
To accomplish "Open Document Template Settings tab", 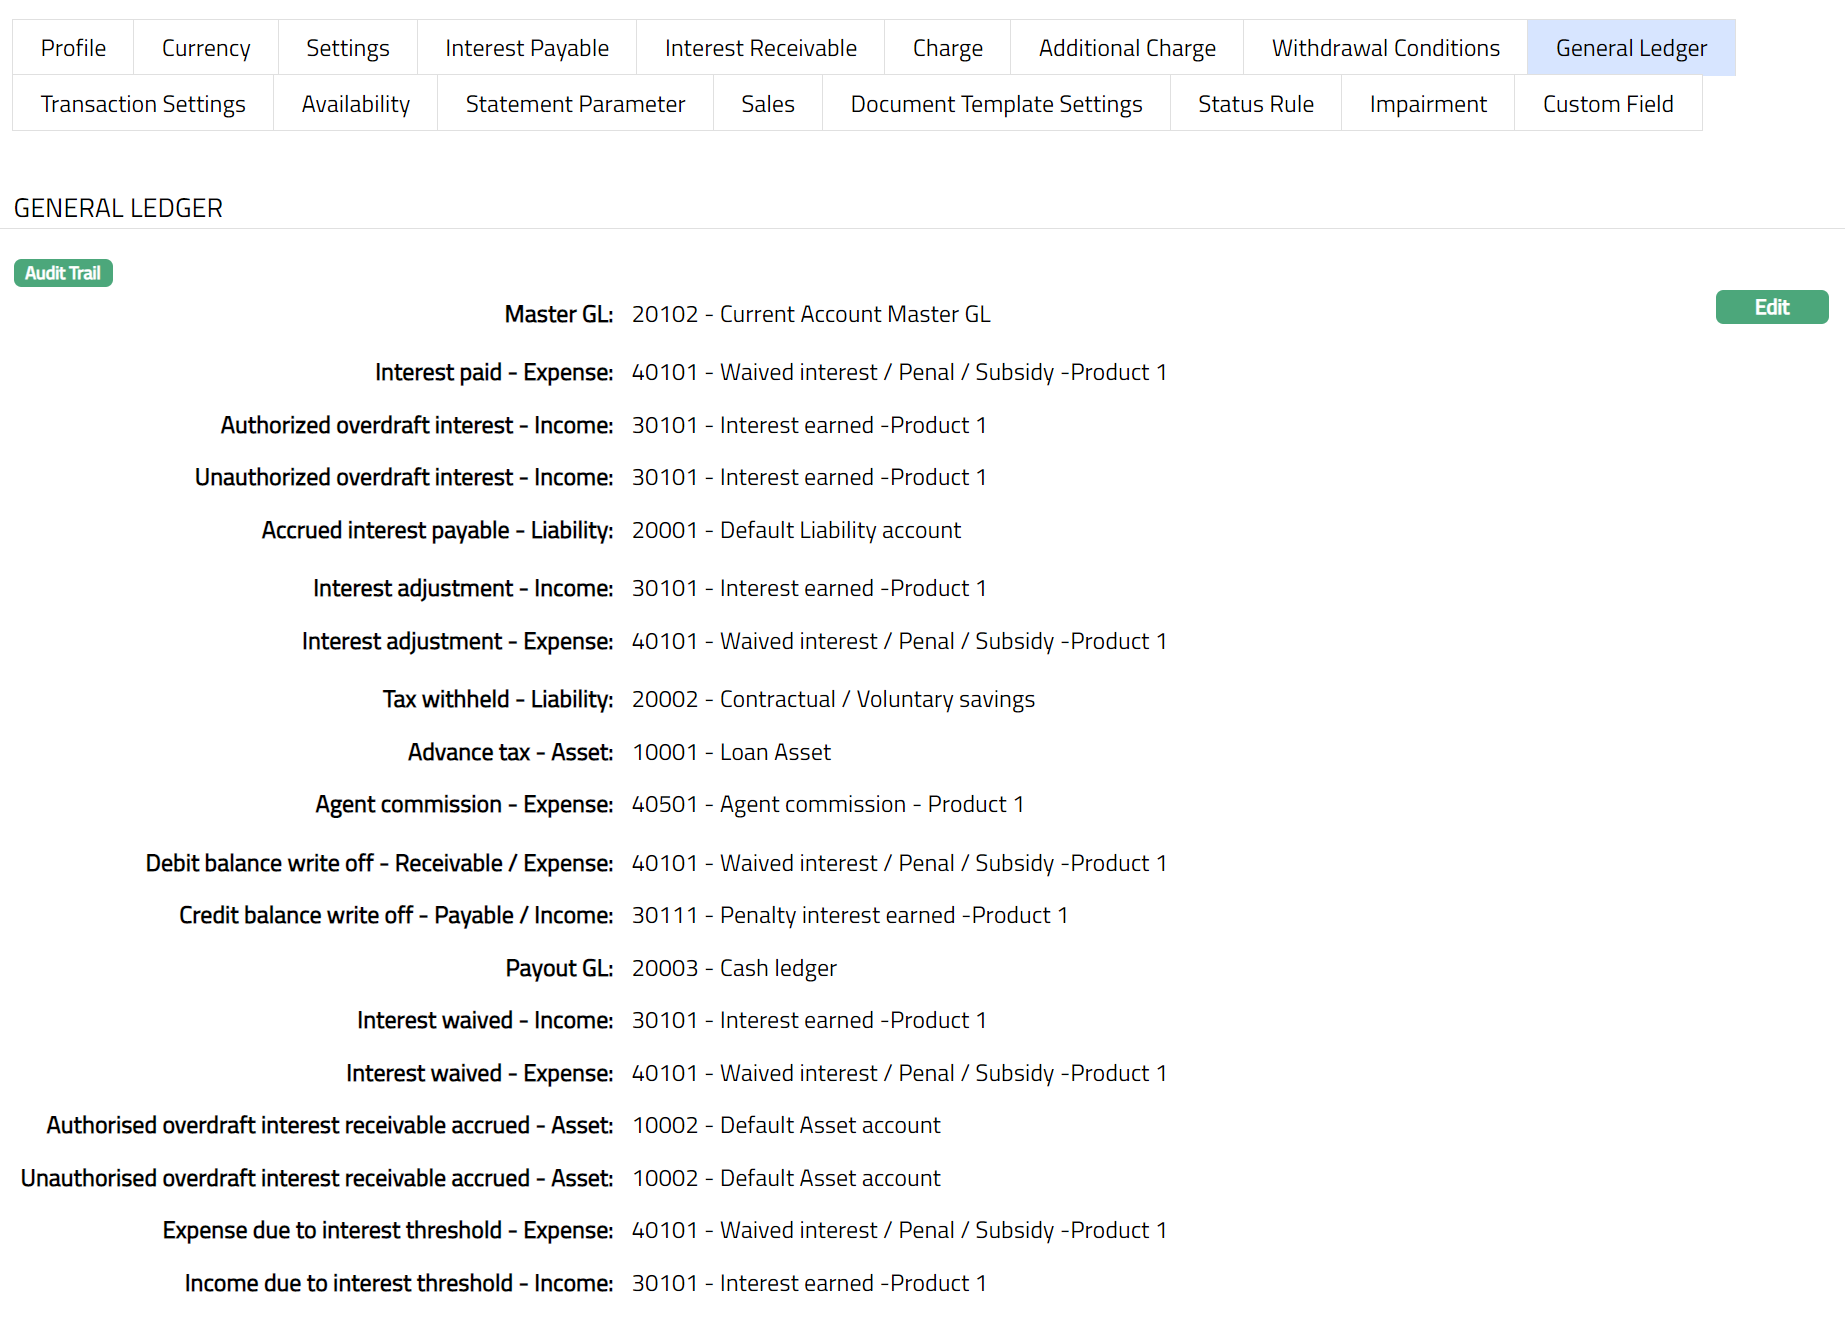I will 996,104.
